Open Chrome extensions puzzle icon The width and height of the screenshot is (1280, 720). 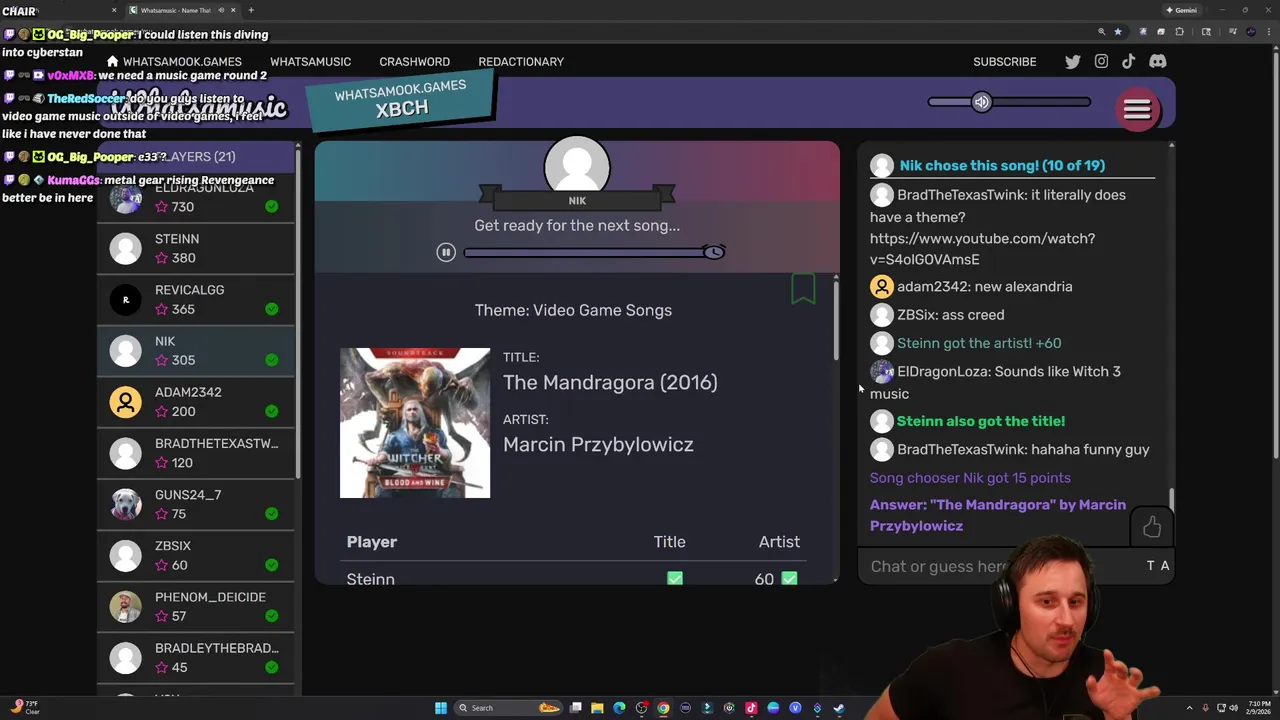pyautogui.click(x=1179, y=32)
